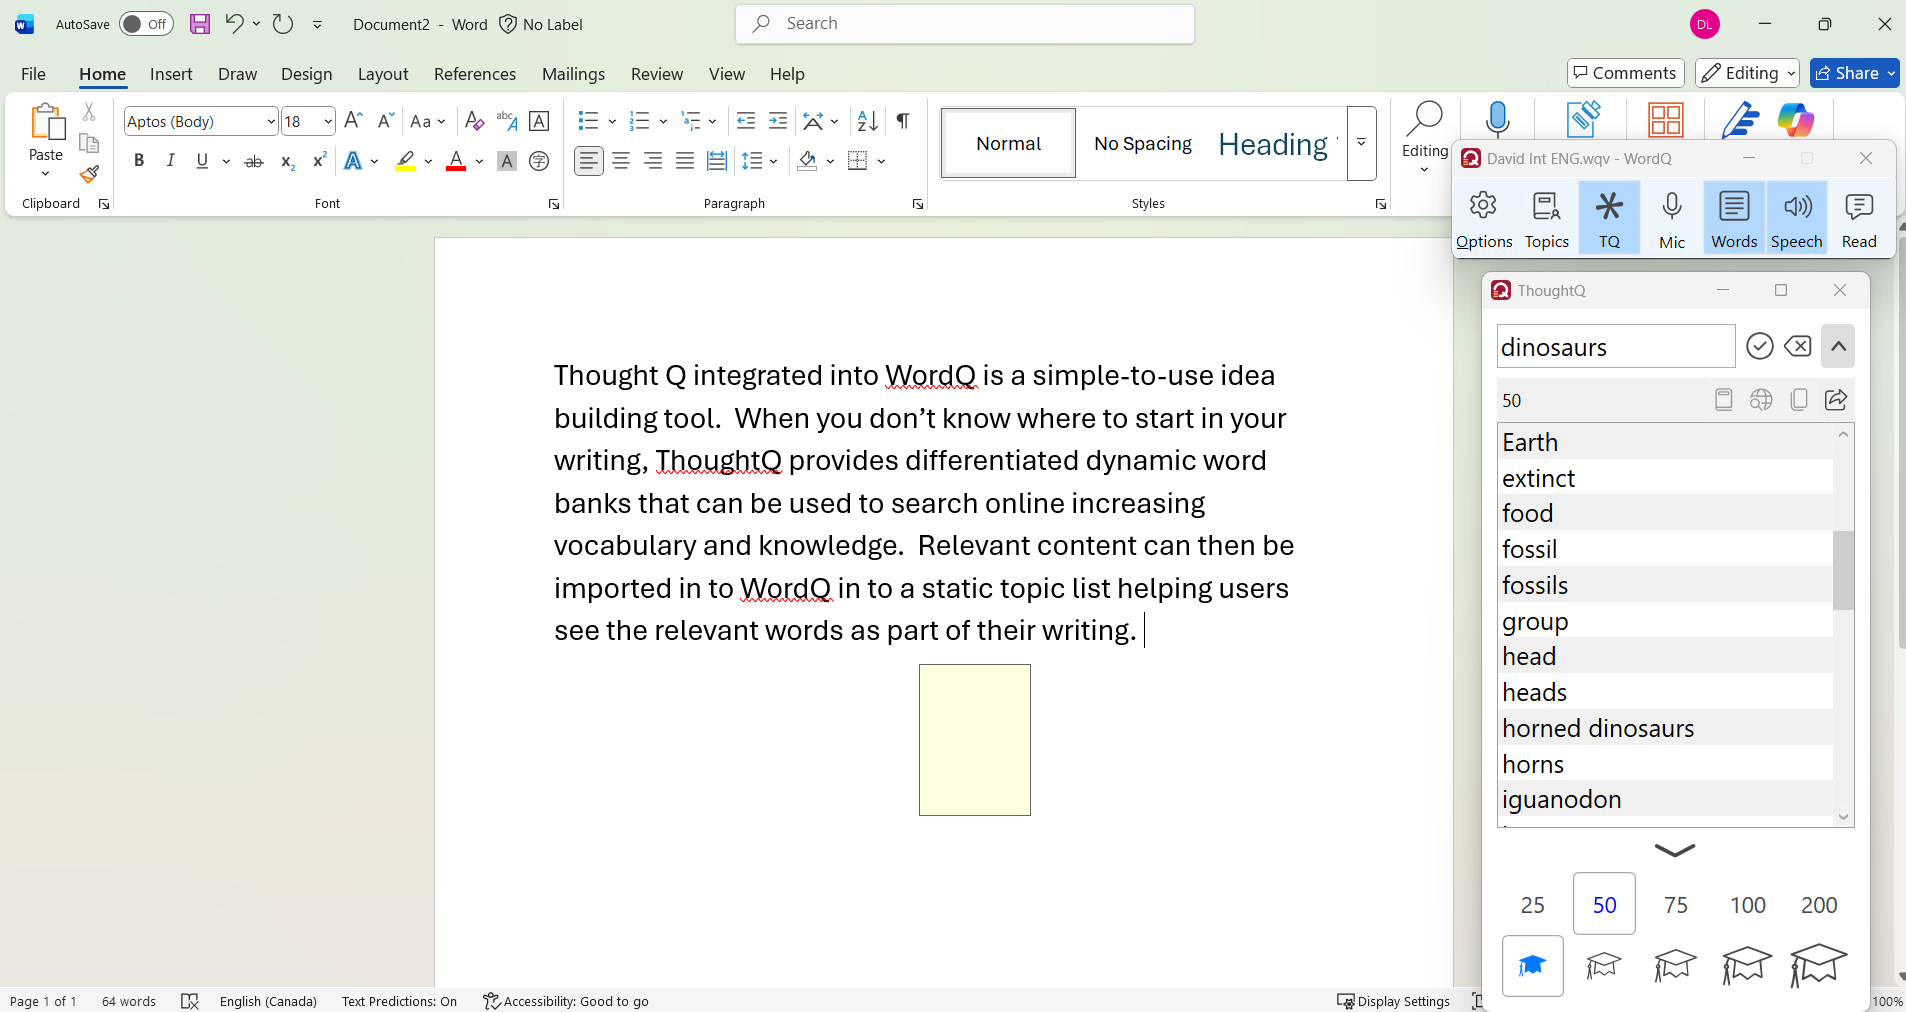This screenshot has height=1012, width=1906.
Task: Cut selection with the scissors icon
Action: click(89, 112)
